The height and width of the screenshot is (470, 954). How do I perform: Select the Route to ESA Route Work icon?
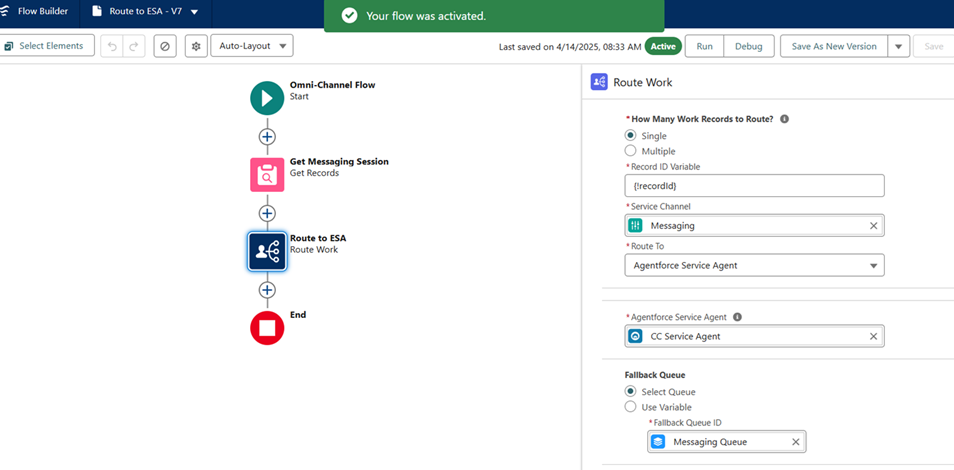click(x=267, y=251)
